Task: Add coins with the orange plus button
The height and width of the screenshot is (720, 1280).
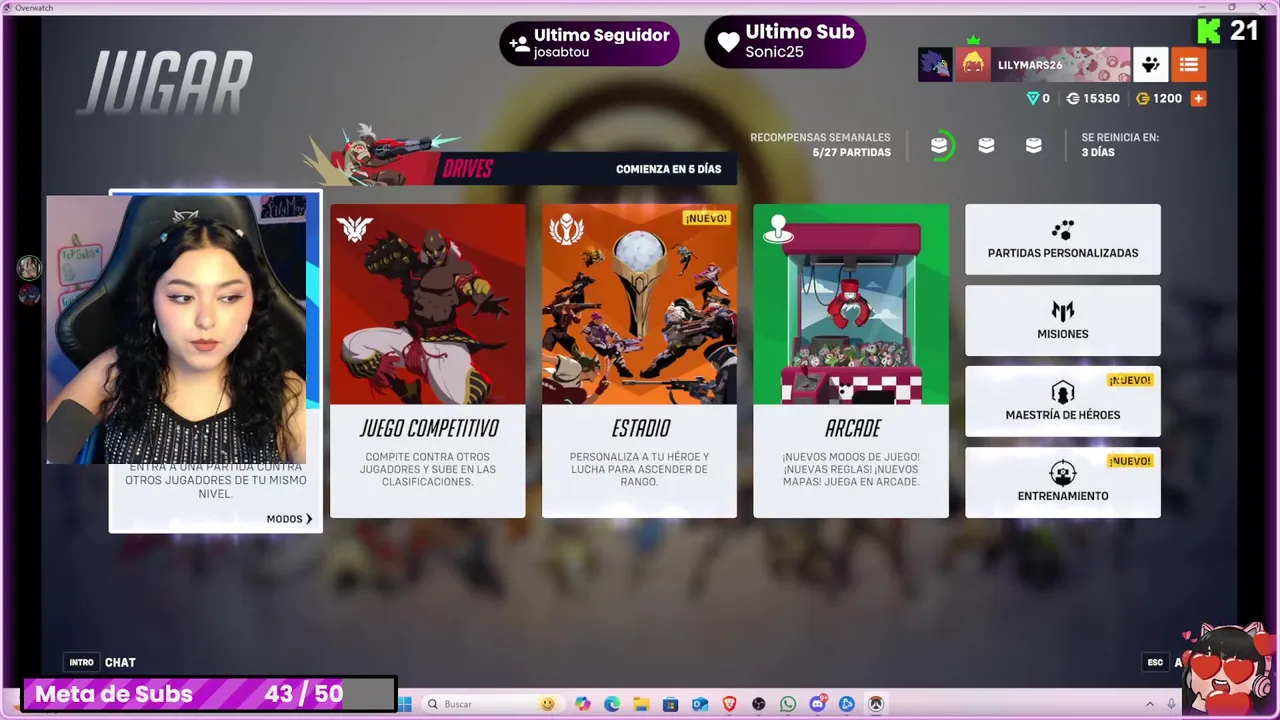Action: 1198,98
